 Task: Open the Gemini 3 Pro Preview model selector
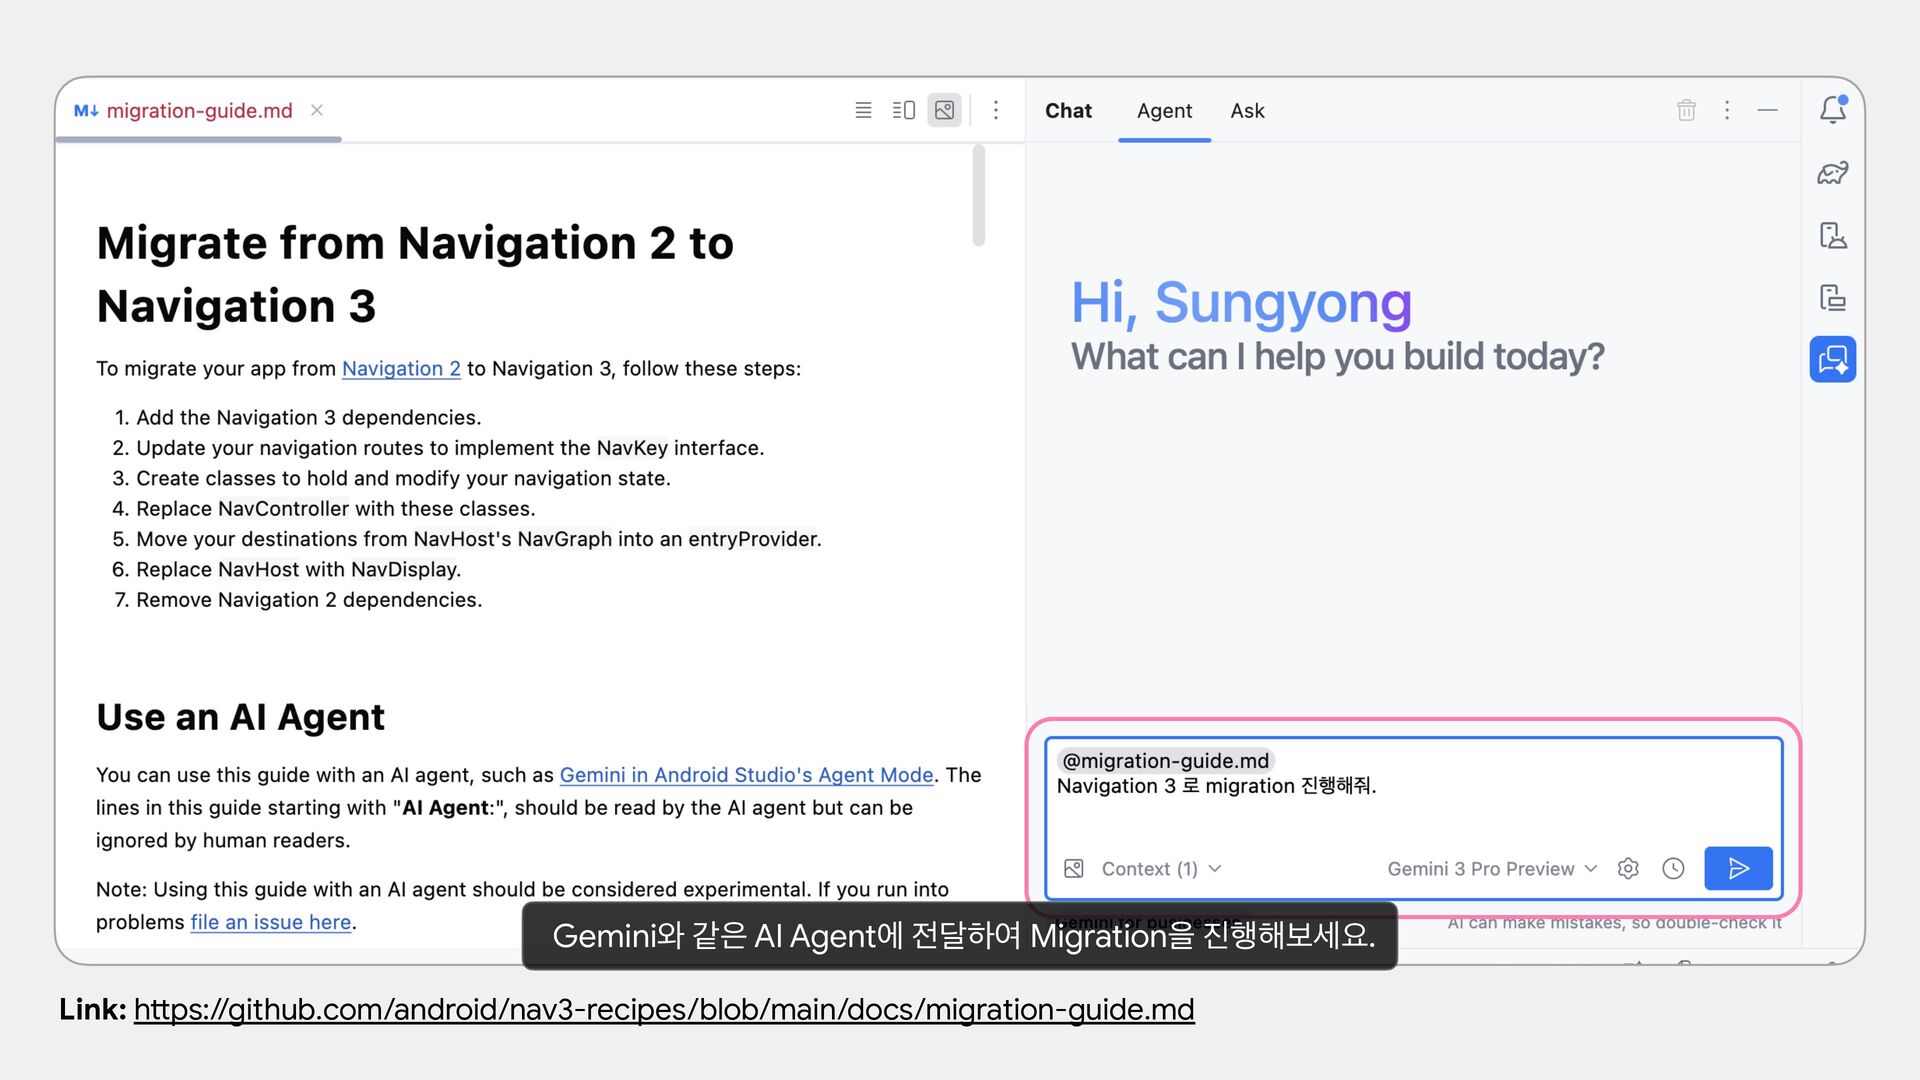(x=1491, y=868)
